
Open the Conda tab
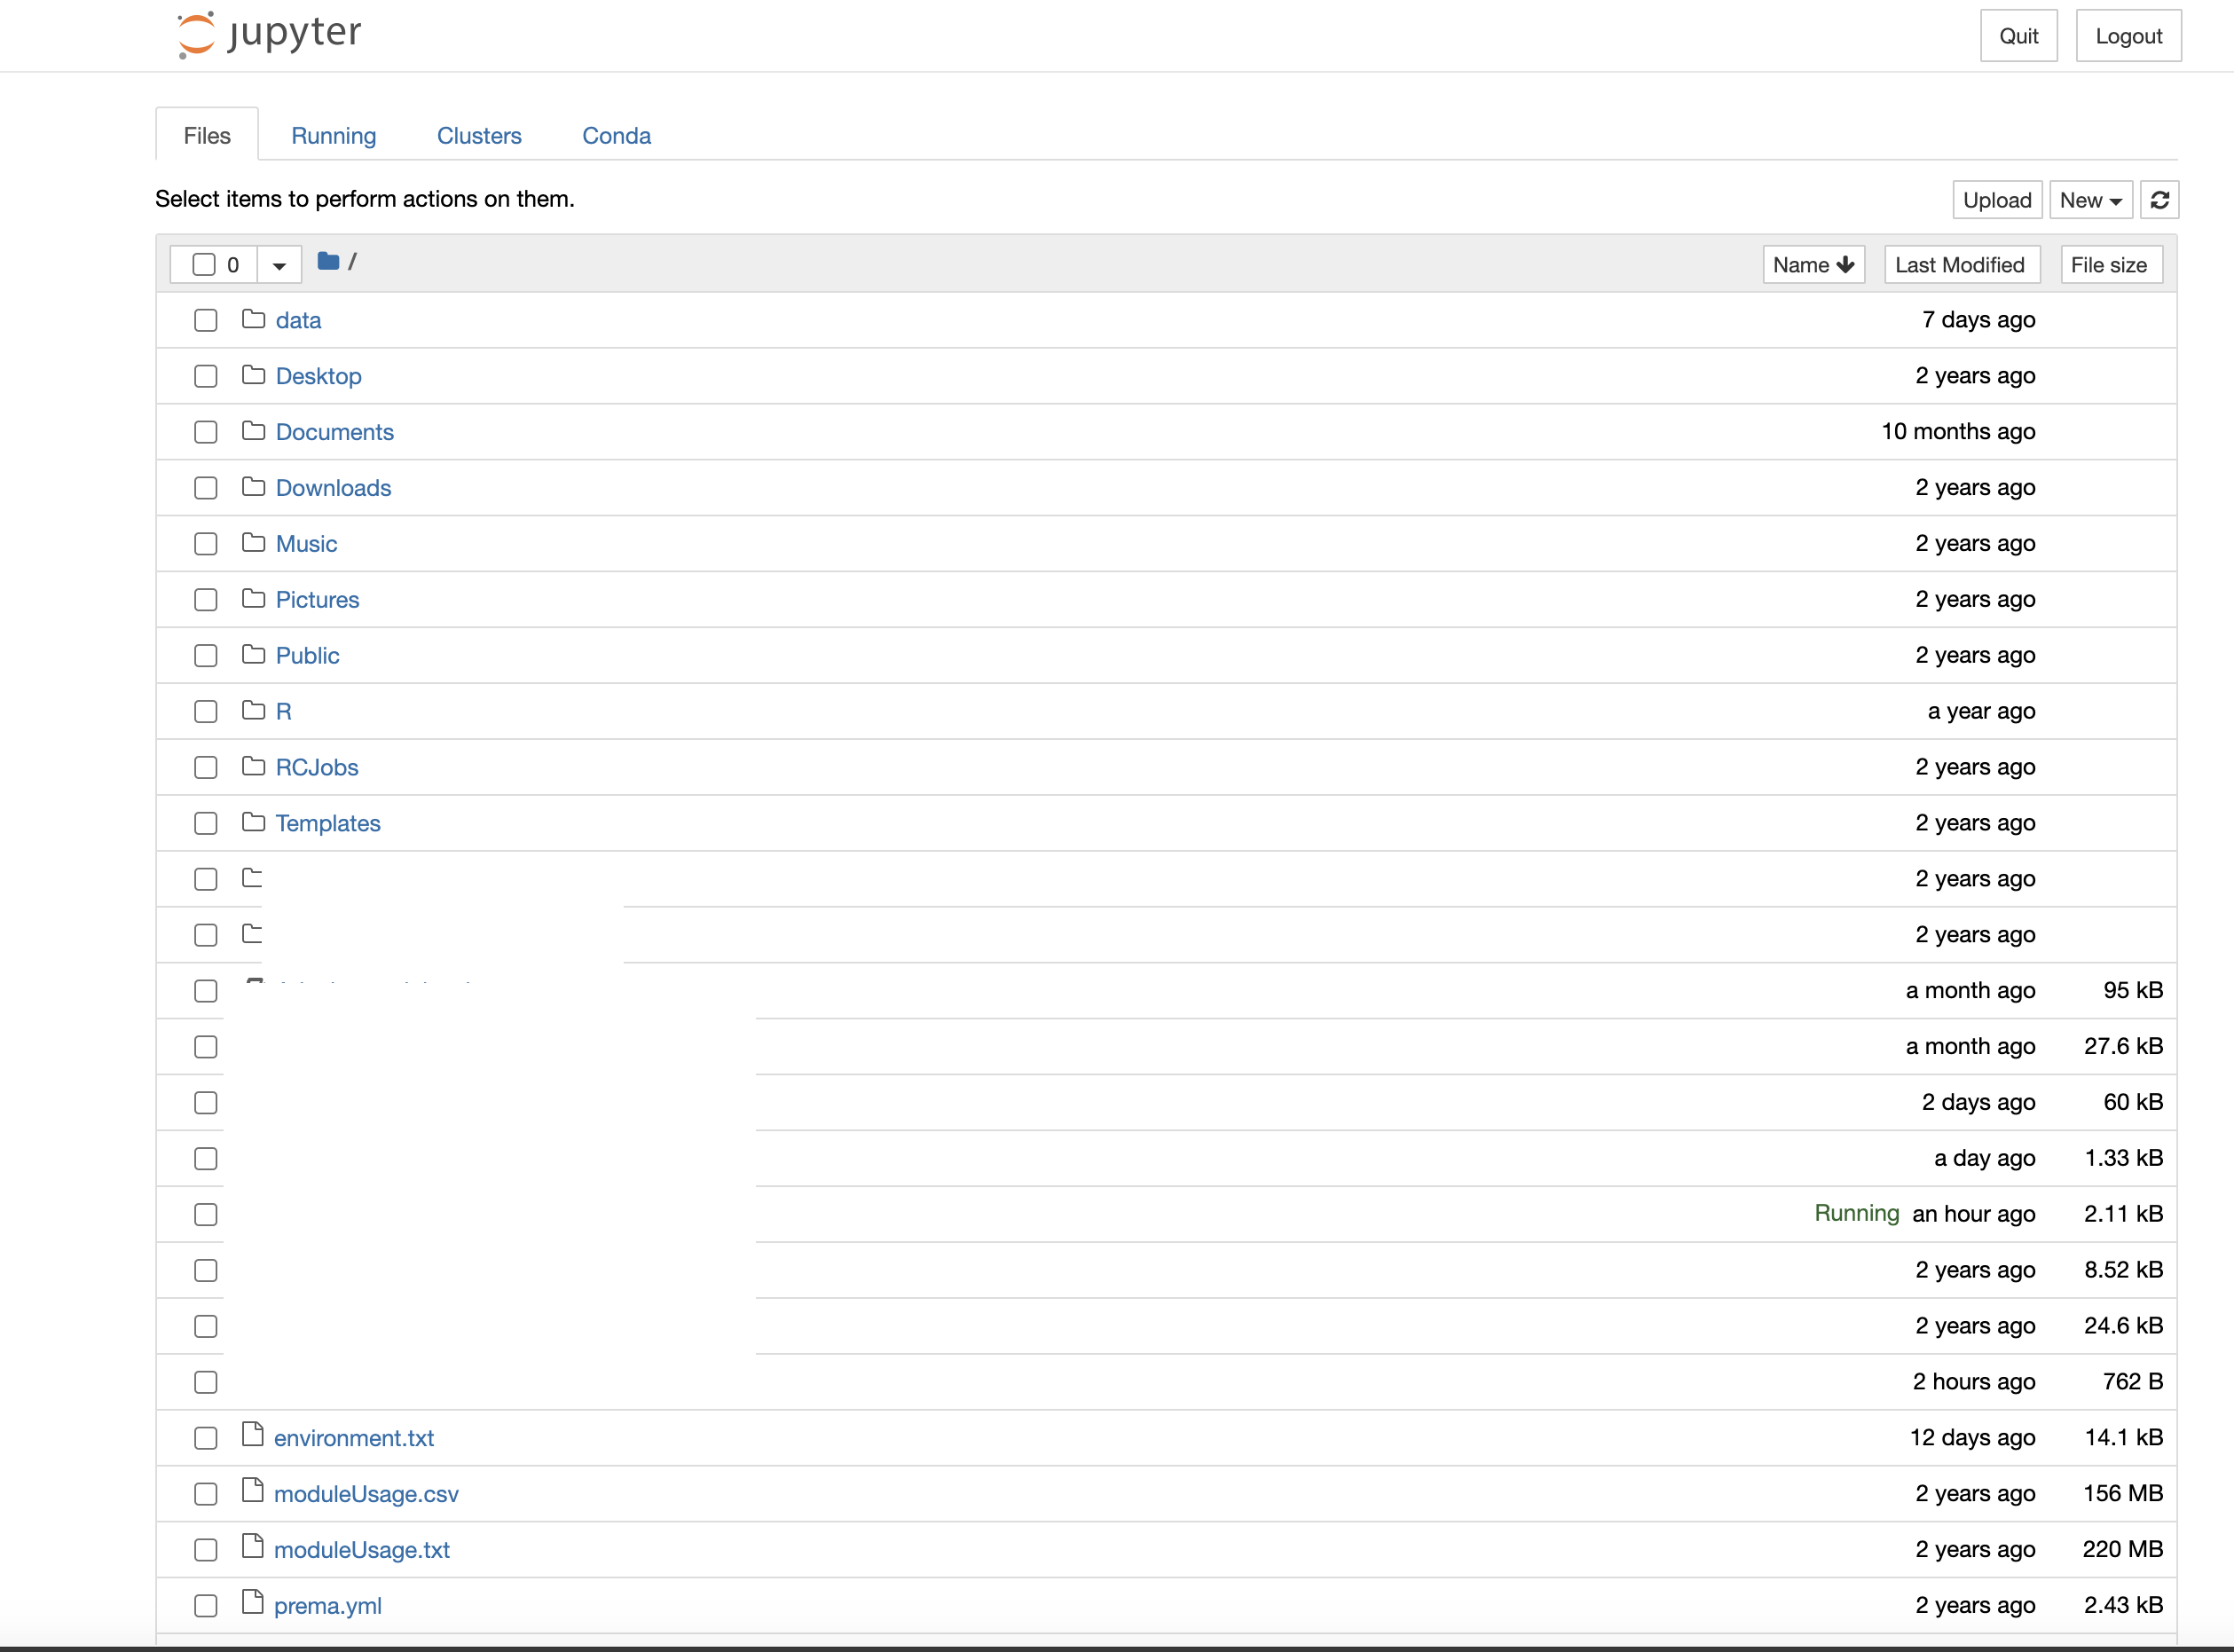[616, 136]
